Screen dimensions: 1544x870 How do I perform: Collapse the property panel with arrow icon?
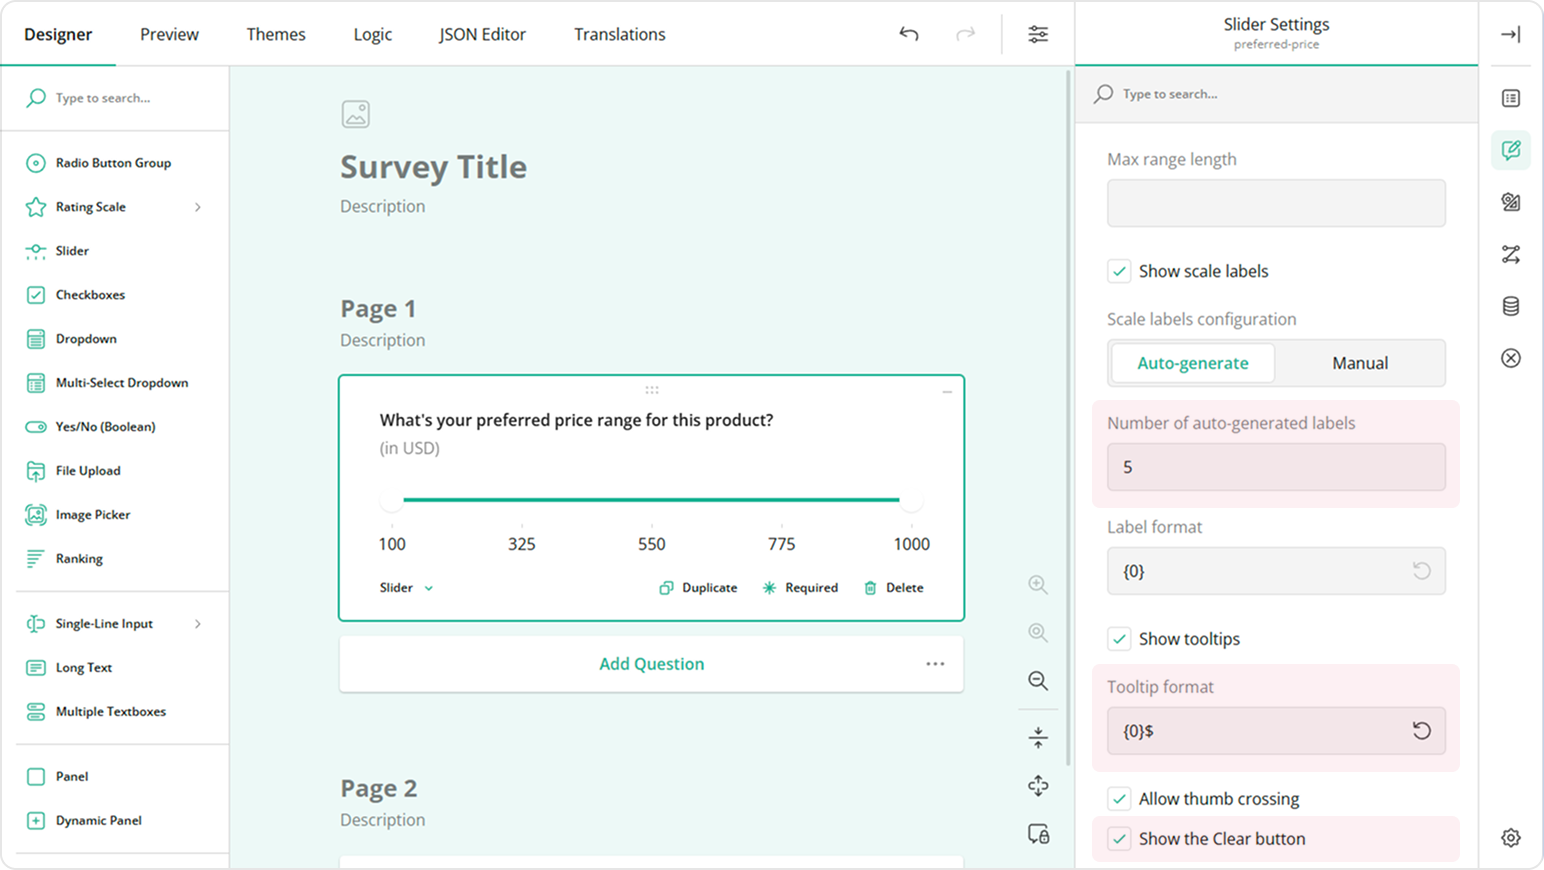(1510, 34)
